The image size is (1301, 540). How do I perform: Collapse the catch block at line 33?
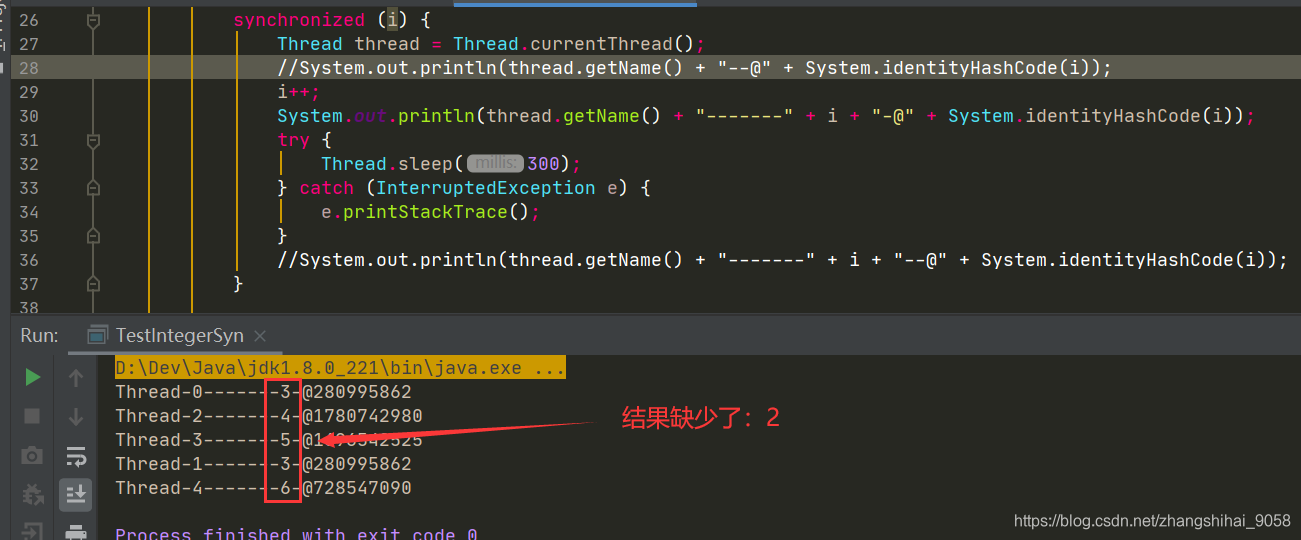click(93, 188)
